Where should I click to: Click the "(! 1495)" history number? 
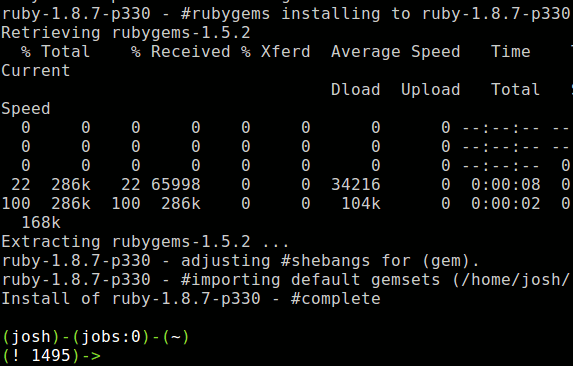click(41, 356)
